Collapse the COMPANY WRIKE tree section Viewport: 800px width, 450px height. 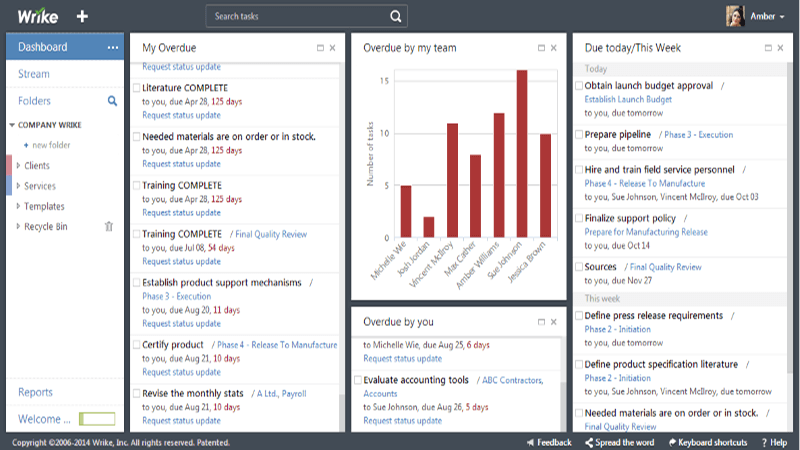pyautogui.click(x=12, y=125)
